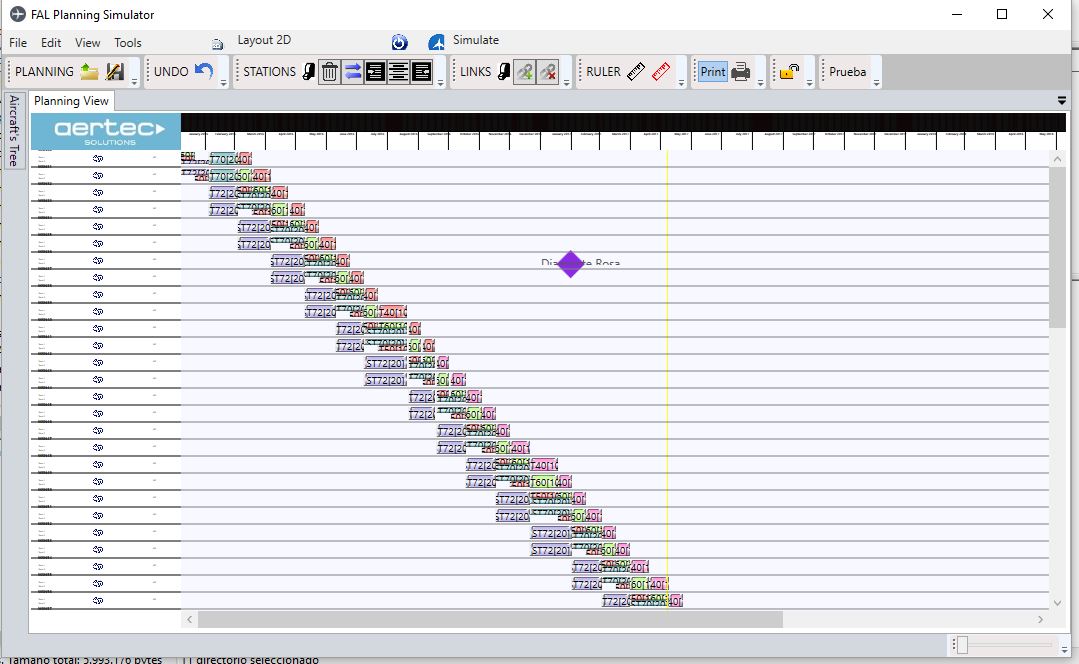
Task: Click the zoom slider handle at bottom right
Action: [x=962, y=645]
